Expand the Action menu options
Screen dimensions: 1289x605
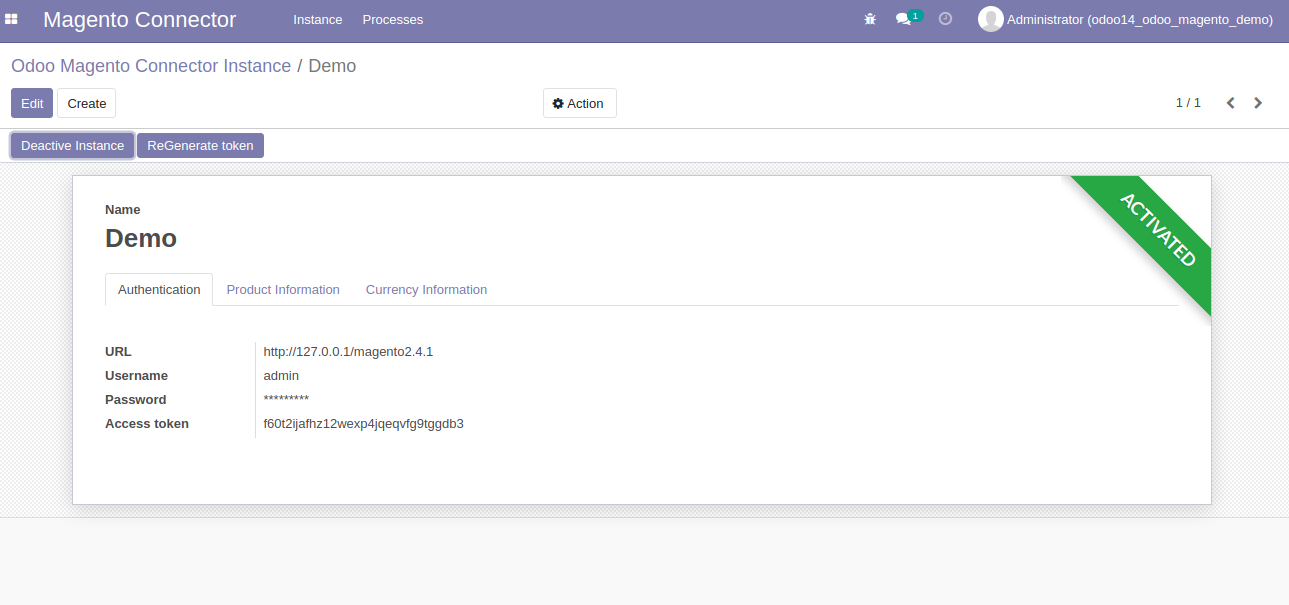coord(579,102)
